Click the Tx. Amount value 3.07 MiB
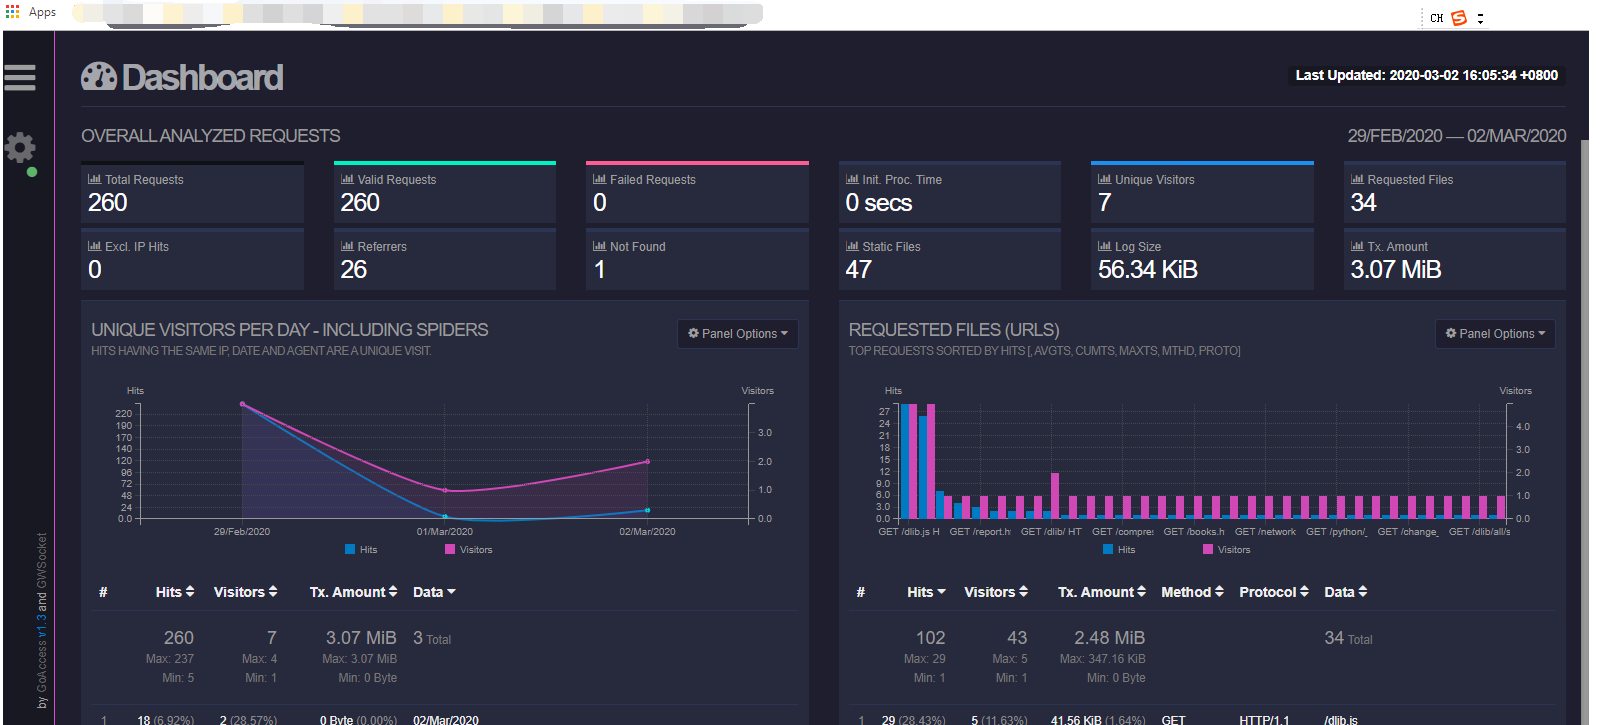This screenshot has width=1621, height=725. [x=1395, y=269]
